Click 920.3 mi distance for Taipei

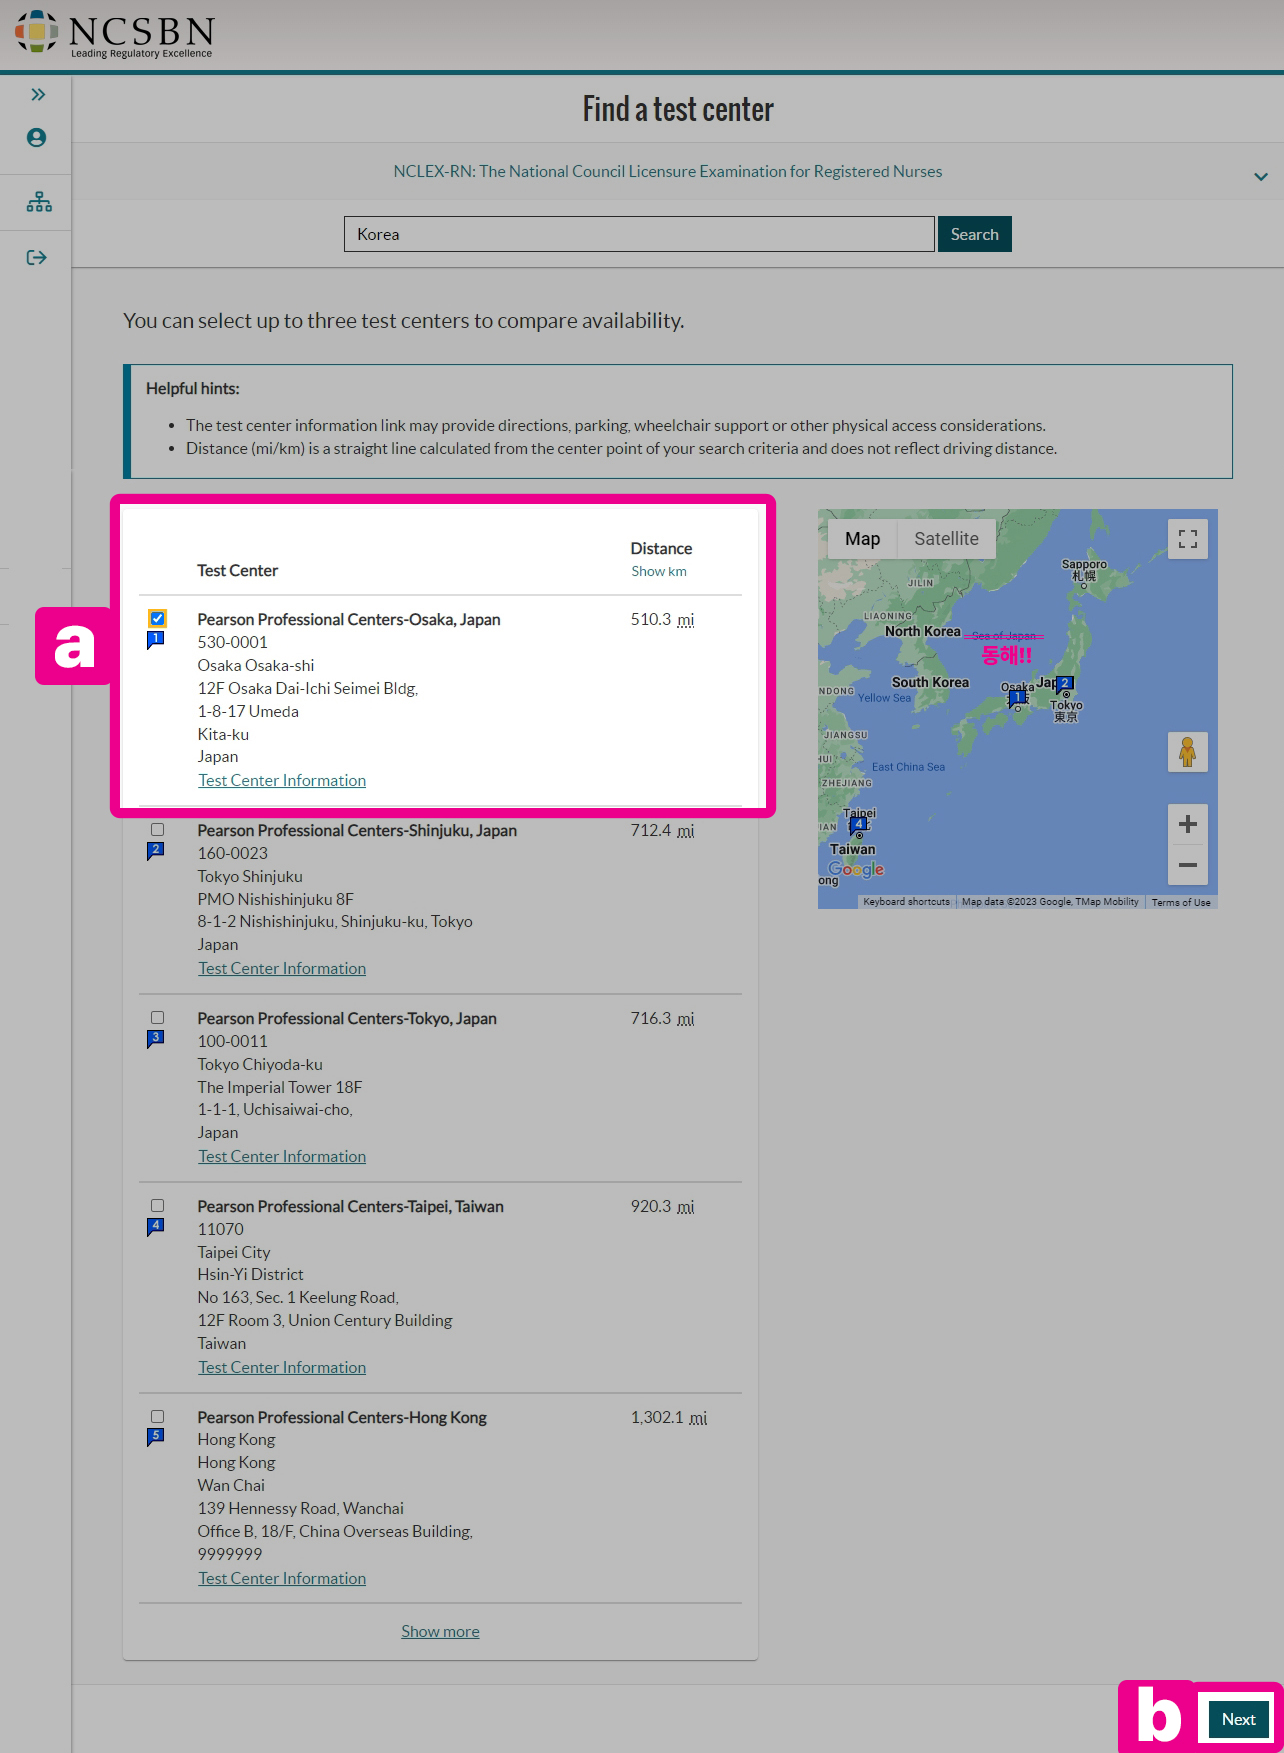click(662, 1206)
